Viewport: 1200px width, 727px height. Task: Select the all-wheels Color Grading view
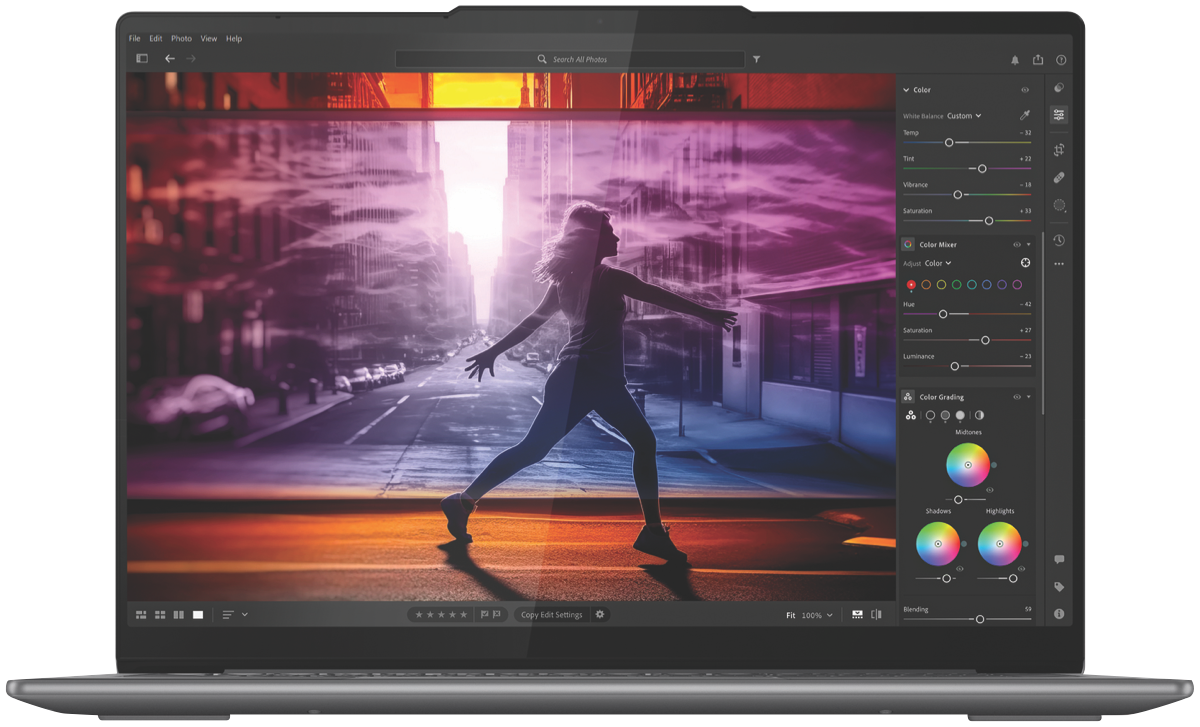[x=910, y=415]
